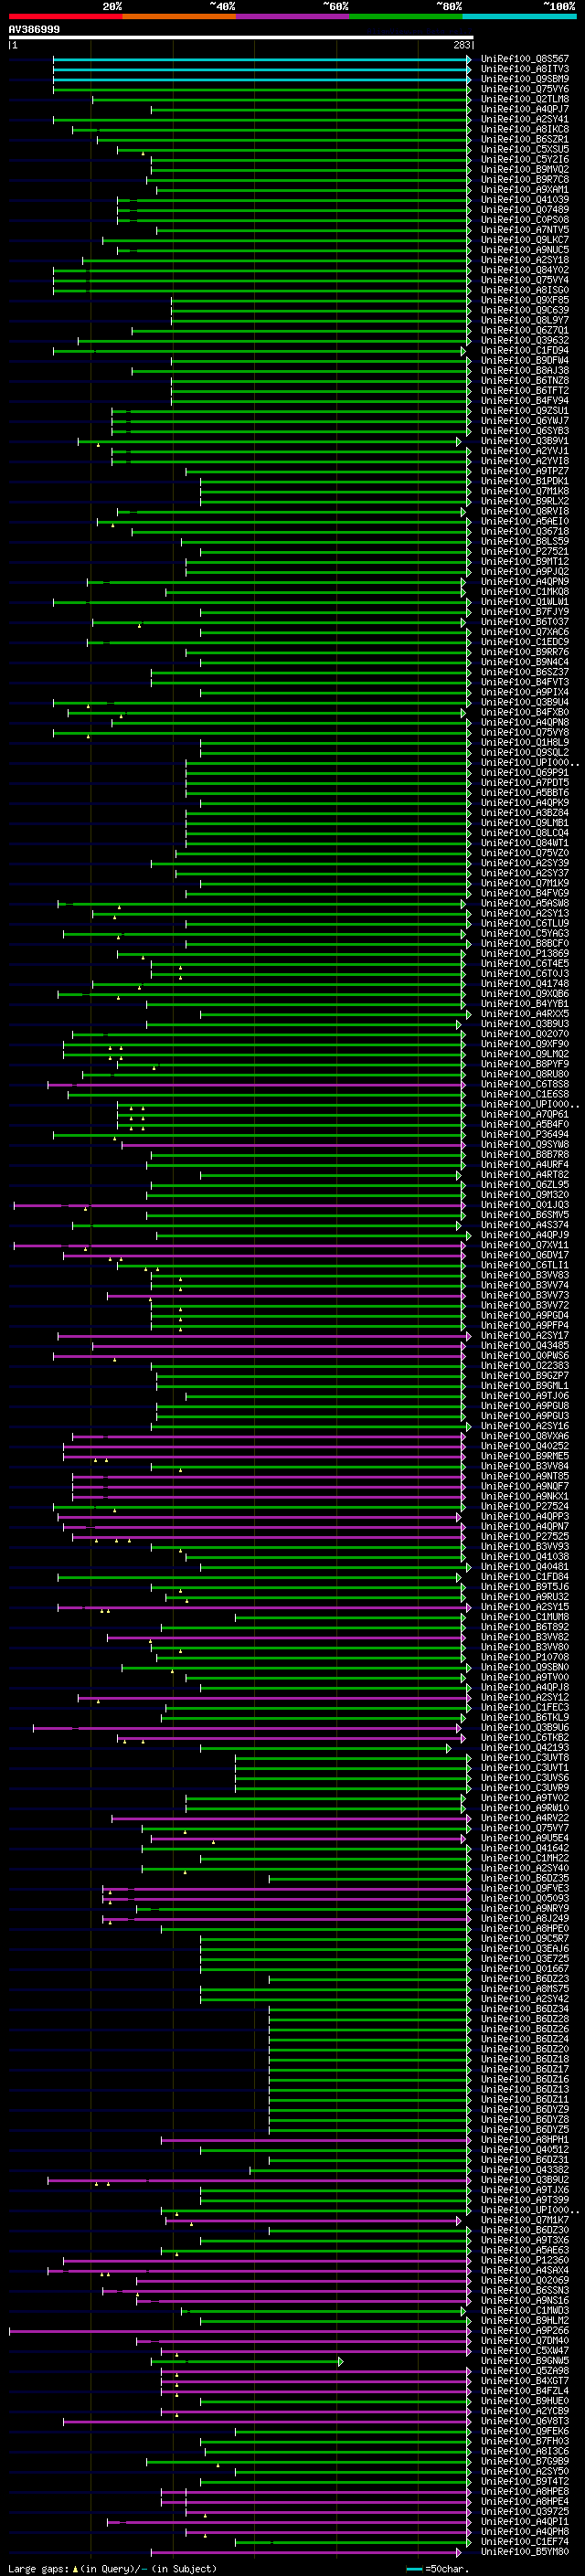Select hit label UniRef100_Q42193

tap(525, 1747)
